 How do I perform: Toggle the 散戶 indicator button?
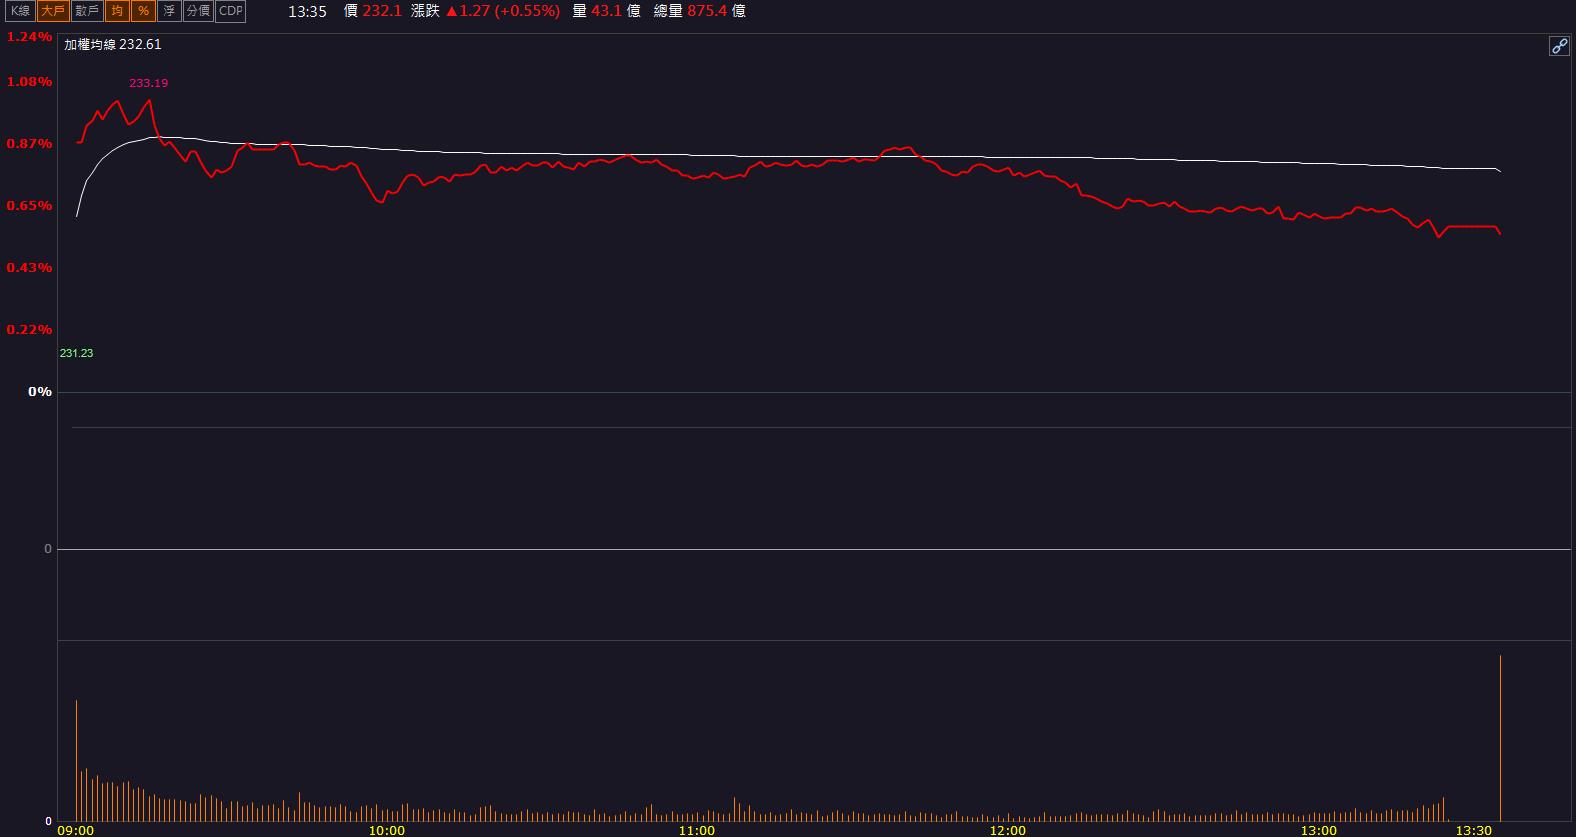coord(87,11)
